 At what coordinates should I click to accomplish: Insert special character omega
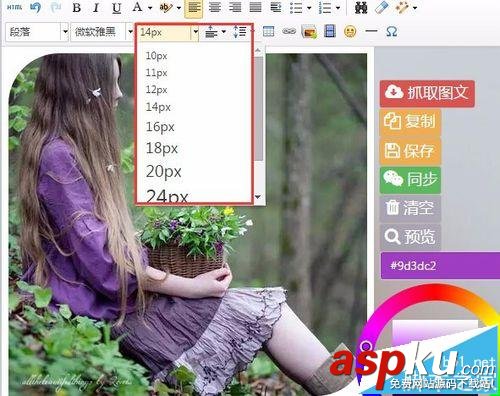[x=391, y=32]
